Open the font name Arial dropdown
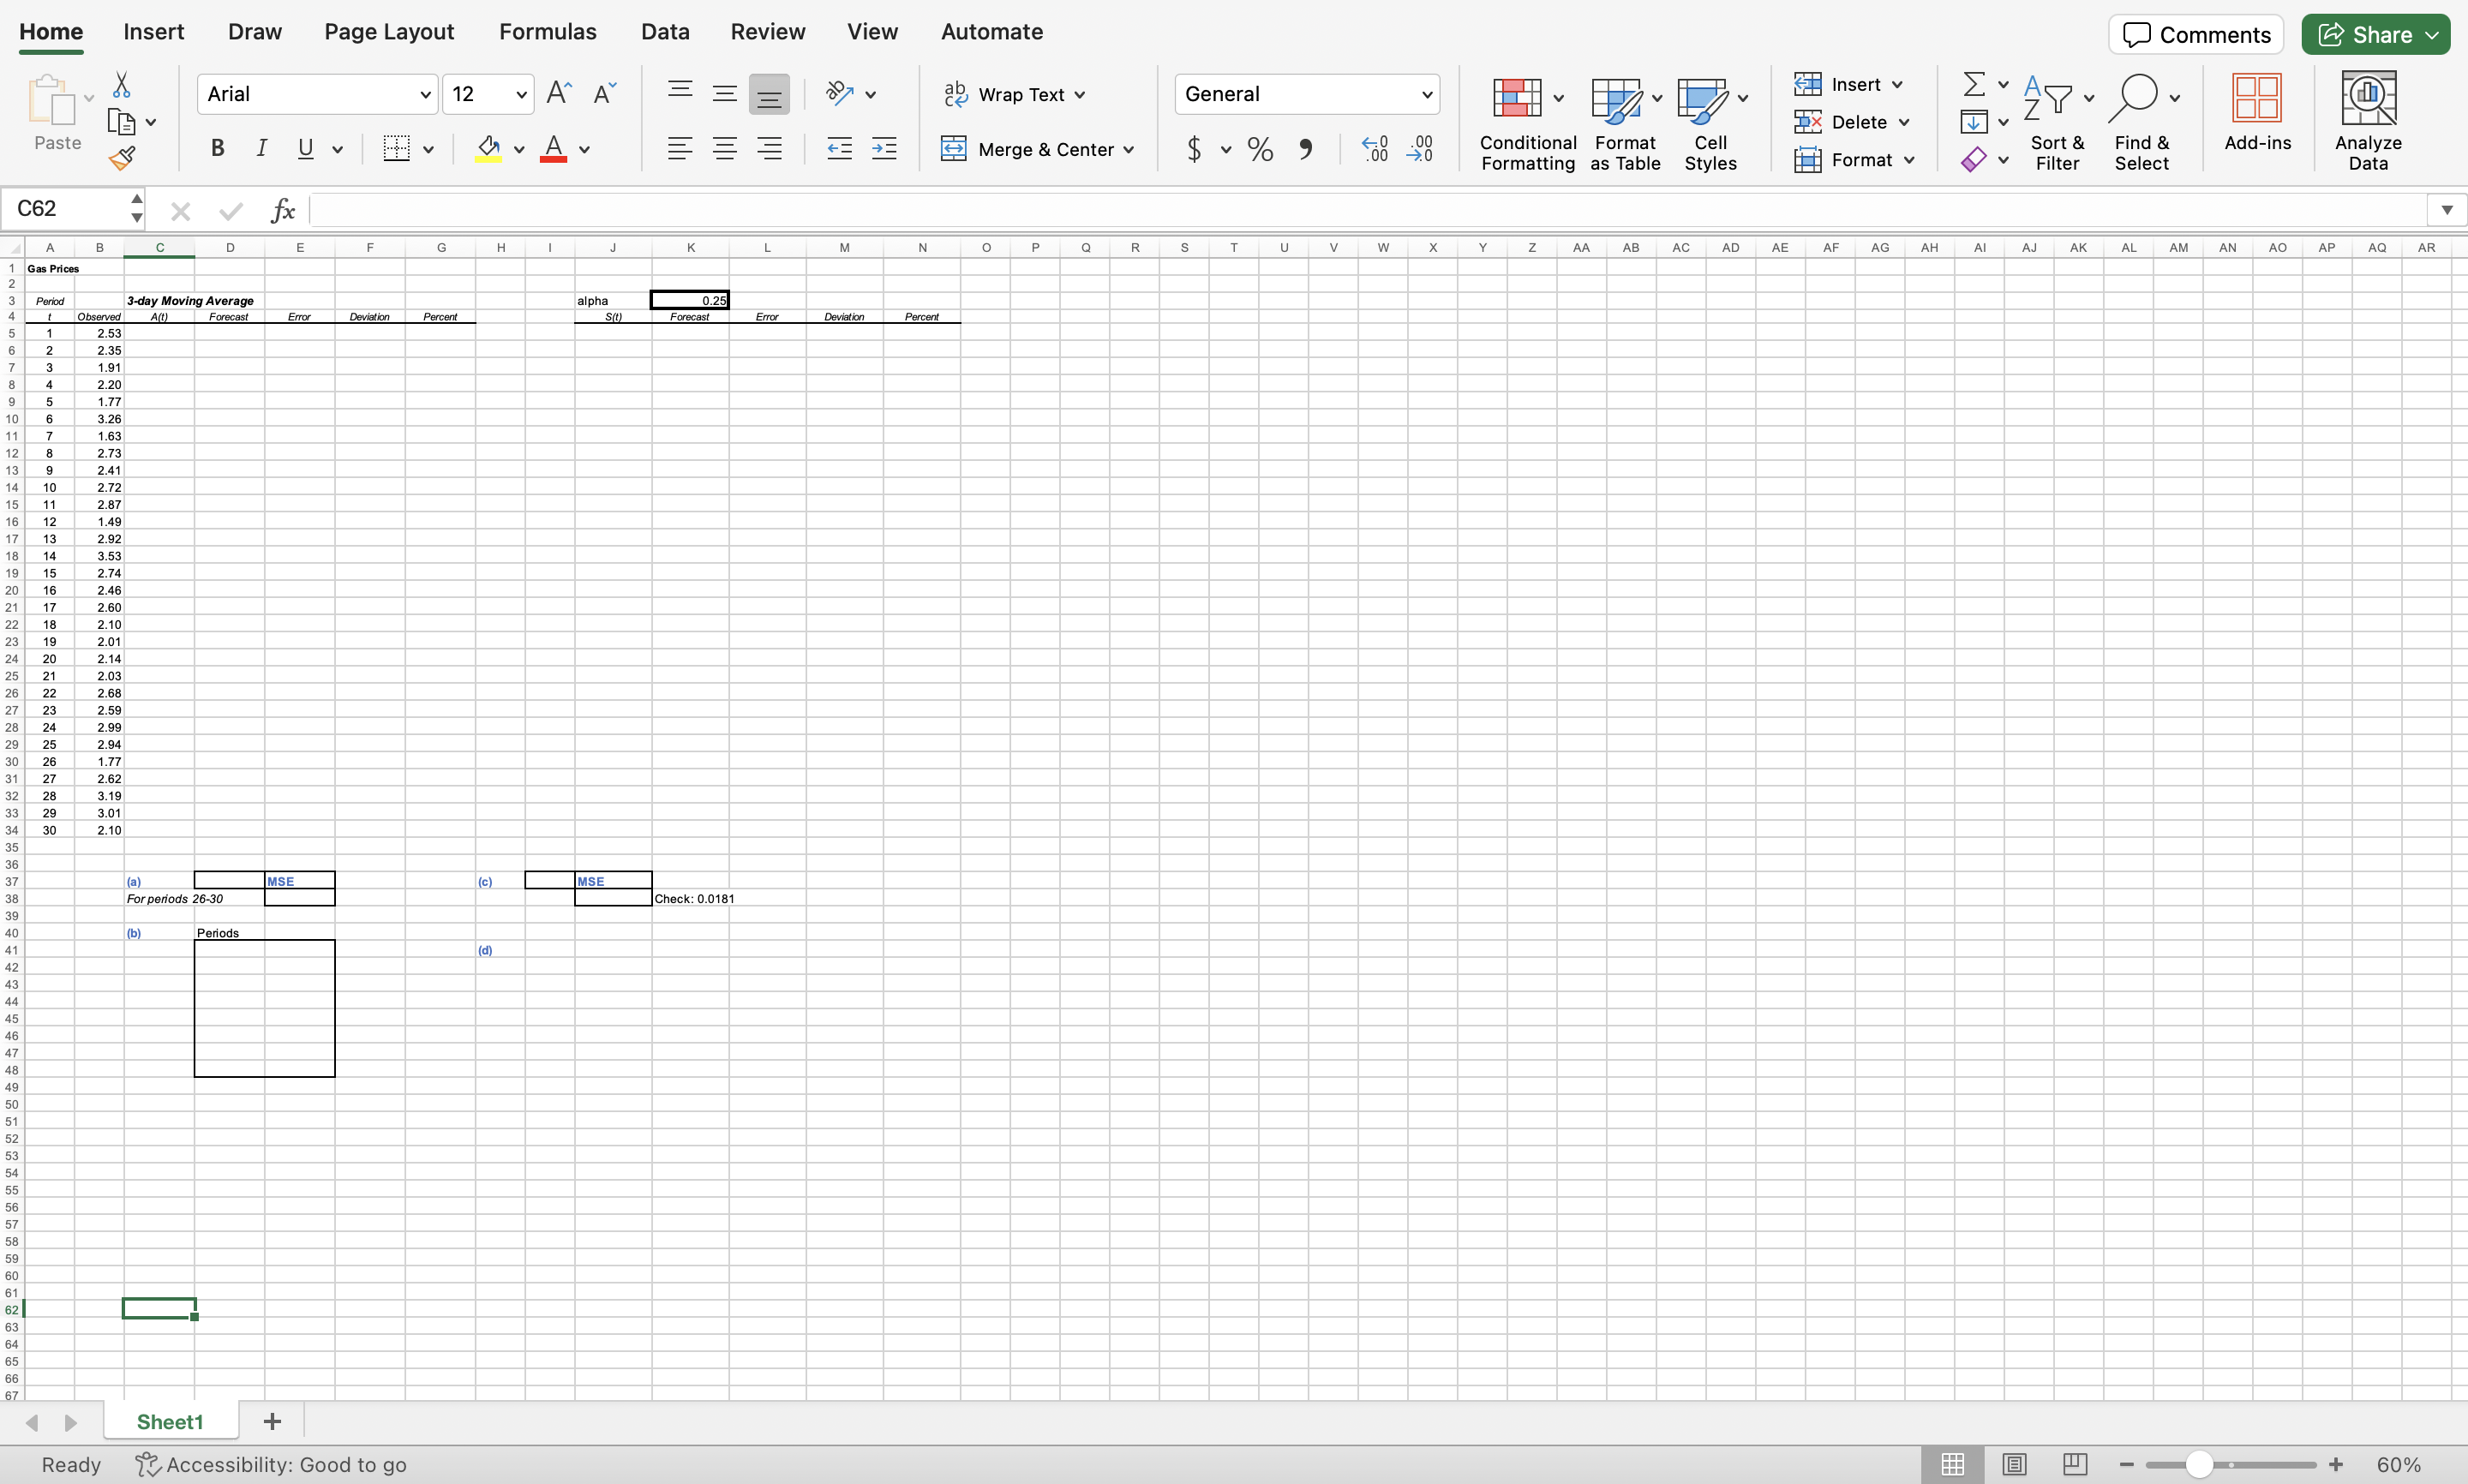 click(x=425, y=95)
